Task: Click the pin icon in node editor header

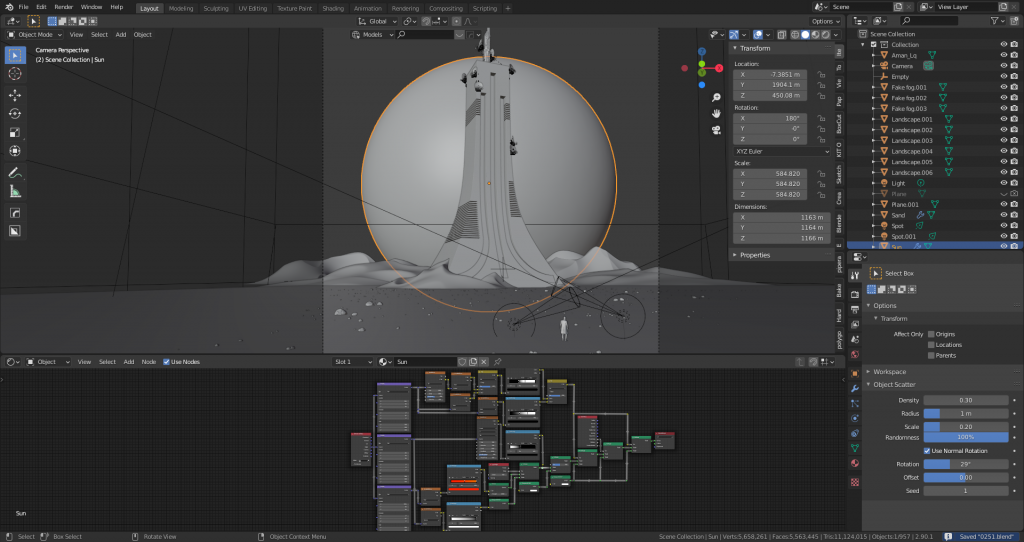Action: click(498, 362)
